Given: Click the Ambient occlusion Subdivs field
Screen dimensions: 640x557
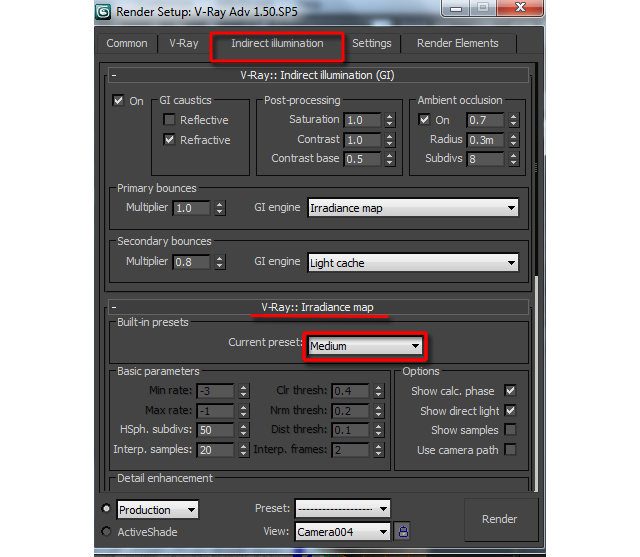Looking at the screenshot, I should pyautogui.click(x=485, y=159).
